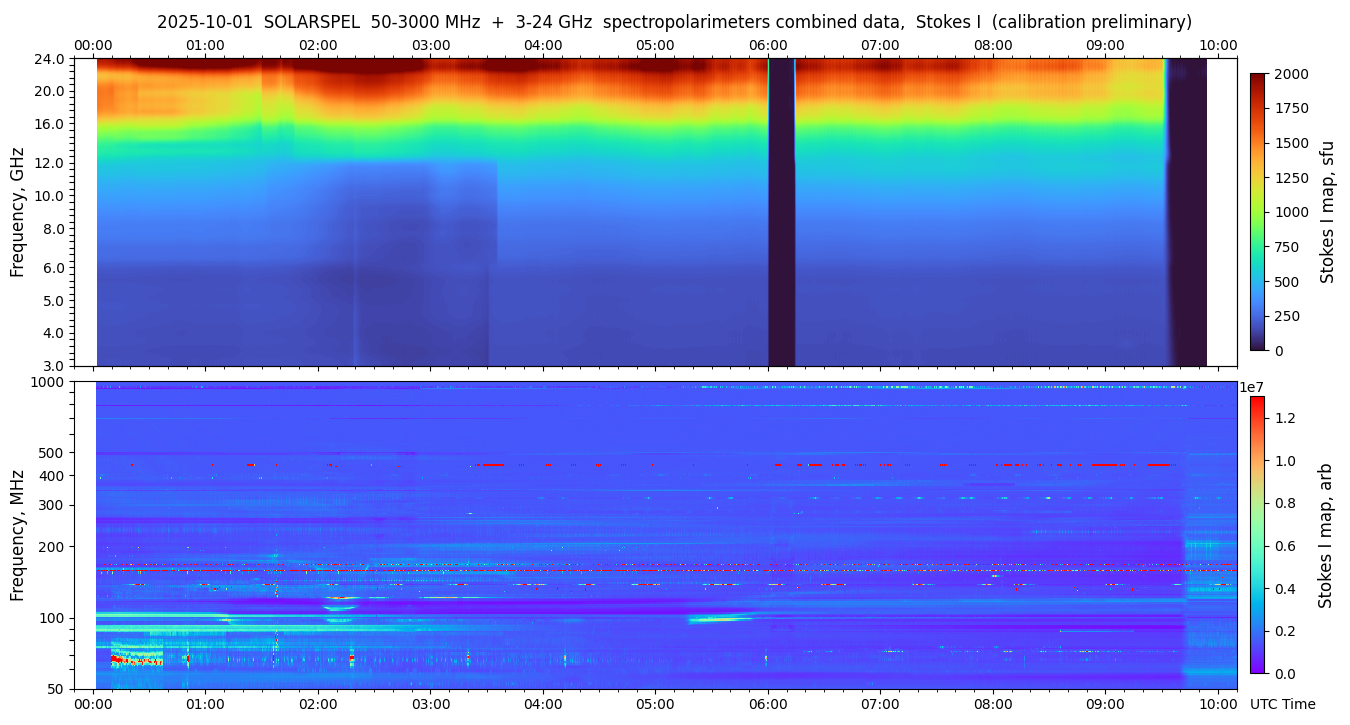This screenshot has height=725, width=1350.
Task: Click the upper colorbar for sfu scale
Action: coord(1258,211)
